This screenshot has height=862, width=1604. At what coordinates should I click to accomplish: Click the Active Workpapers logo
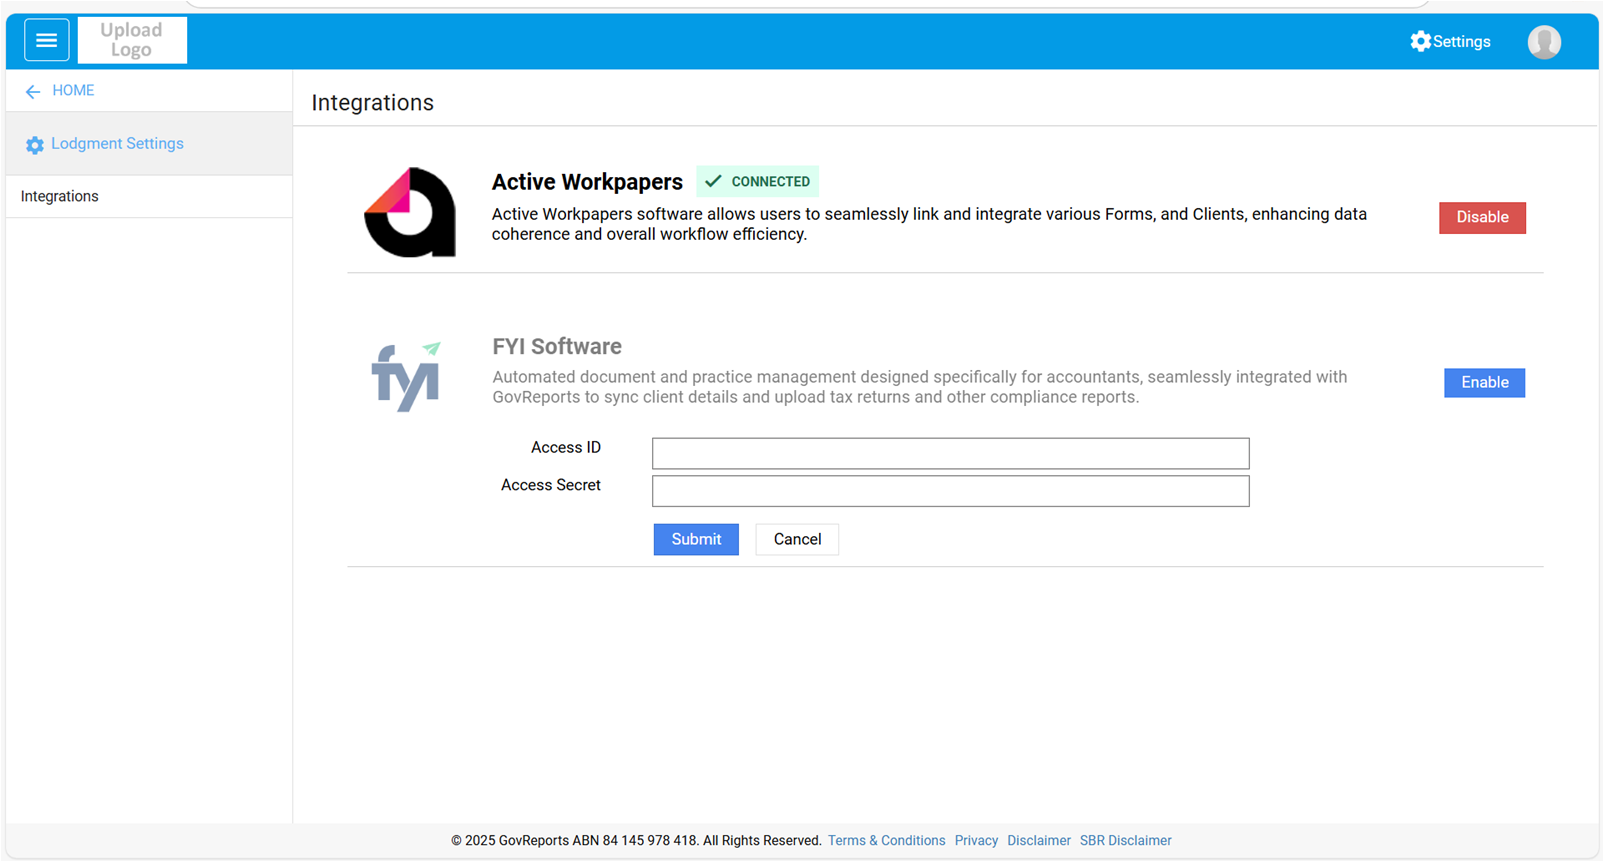pyautogui.click(x=410, y=212)
